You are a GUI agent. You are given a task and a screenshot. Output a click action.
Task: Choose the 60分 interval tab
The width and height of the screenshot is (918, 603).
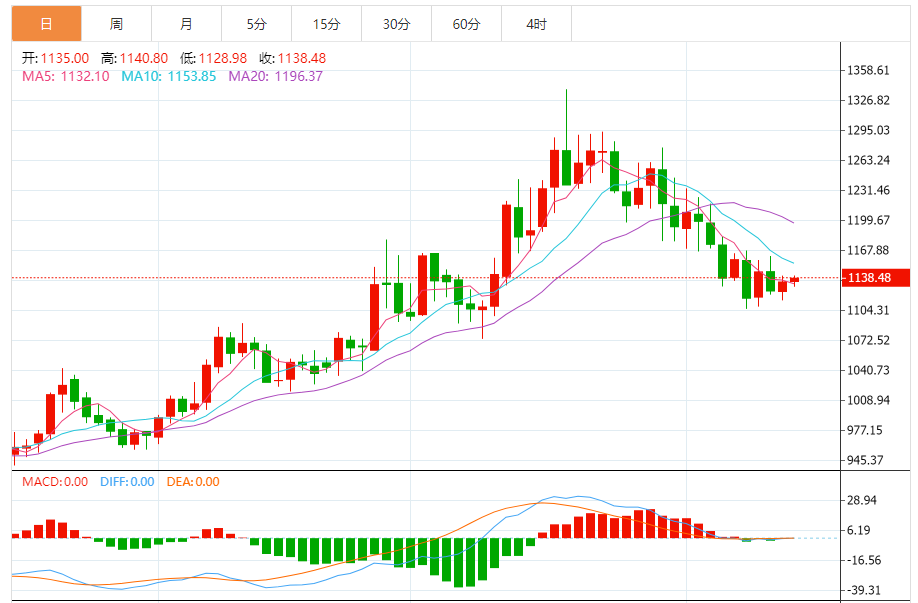click(x=466, y=24)
